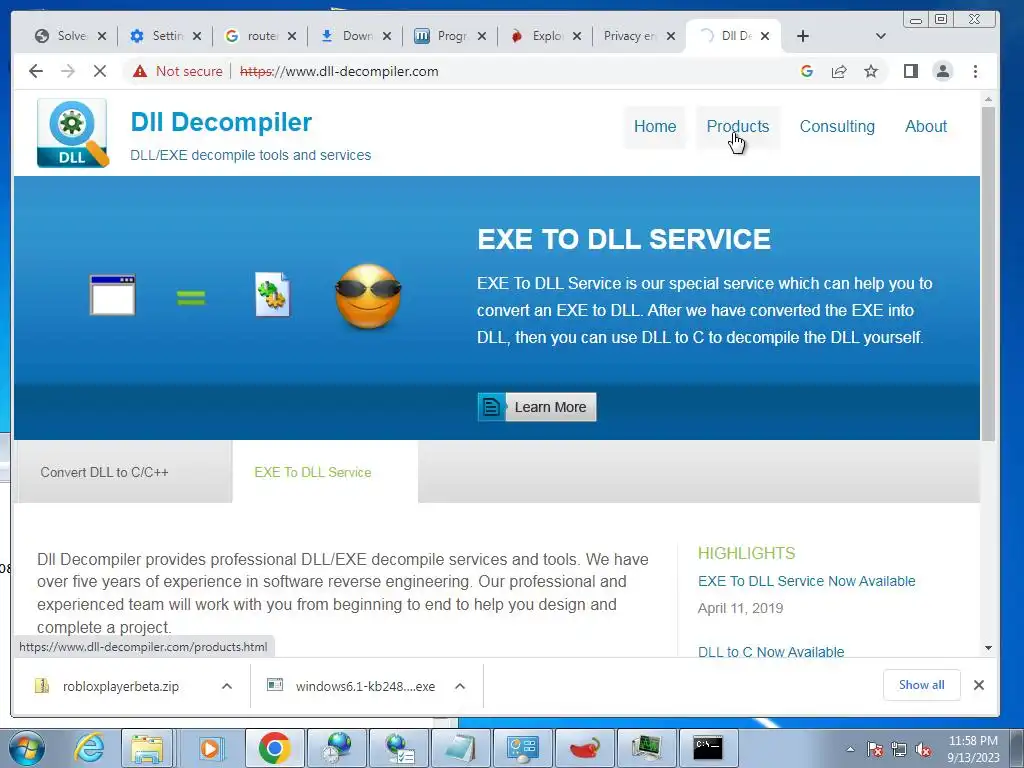Close the Dll Decompiler tab

coord(765,36)
